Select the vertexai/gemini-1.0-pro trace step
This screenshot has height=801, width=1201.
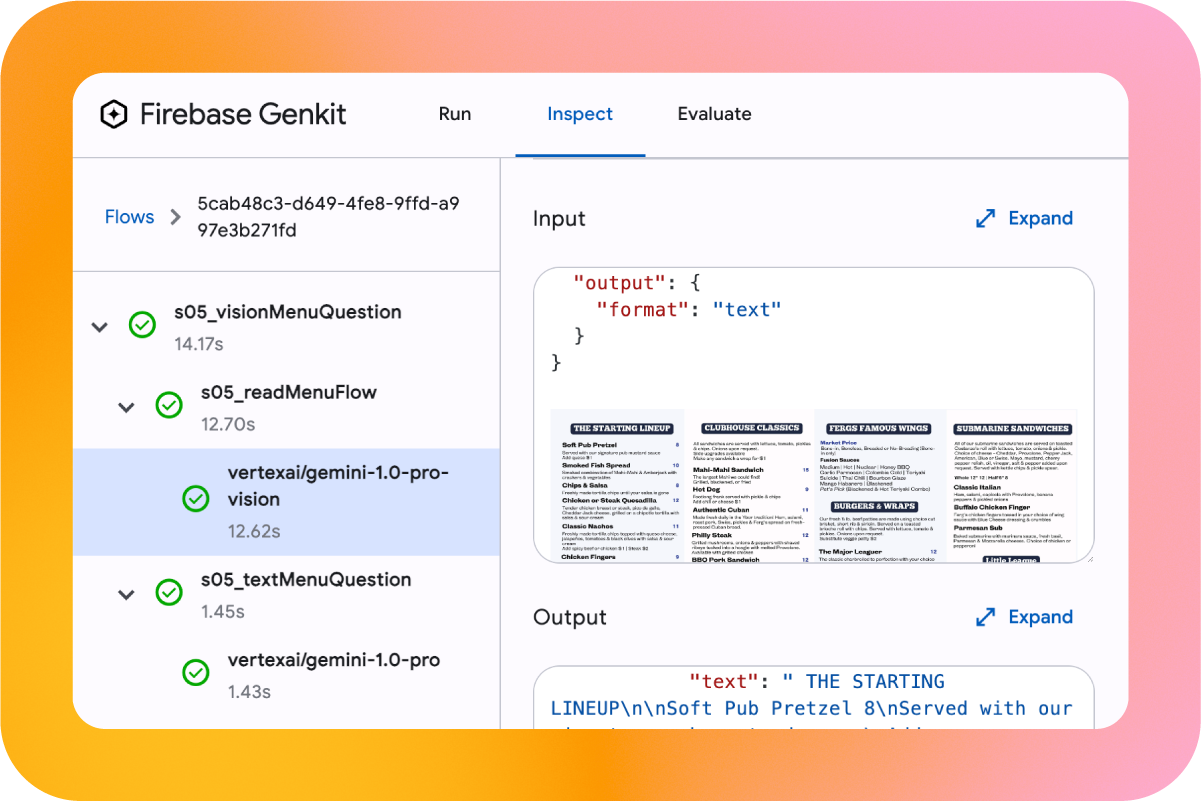[334, 660]
